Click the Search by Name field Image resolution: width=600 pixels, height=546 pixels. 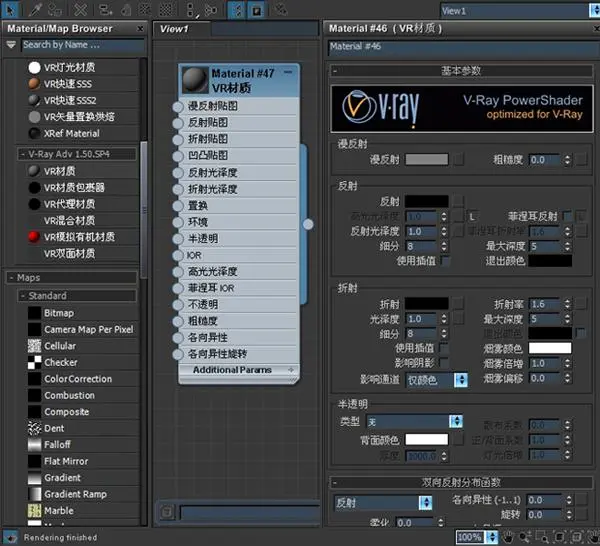pyautogui.click(x=83, y=45)
